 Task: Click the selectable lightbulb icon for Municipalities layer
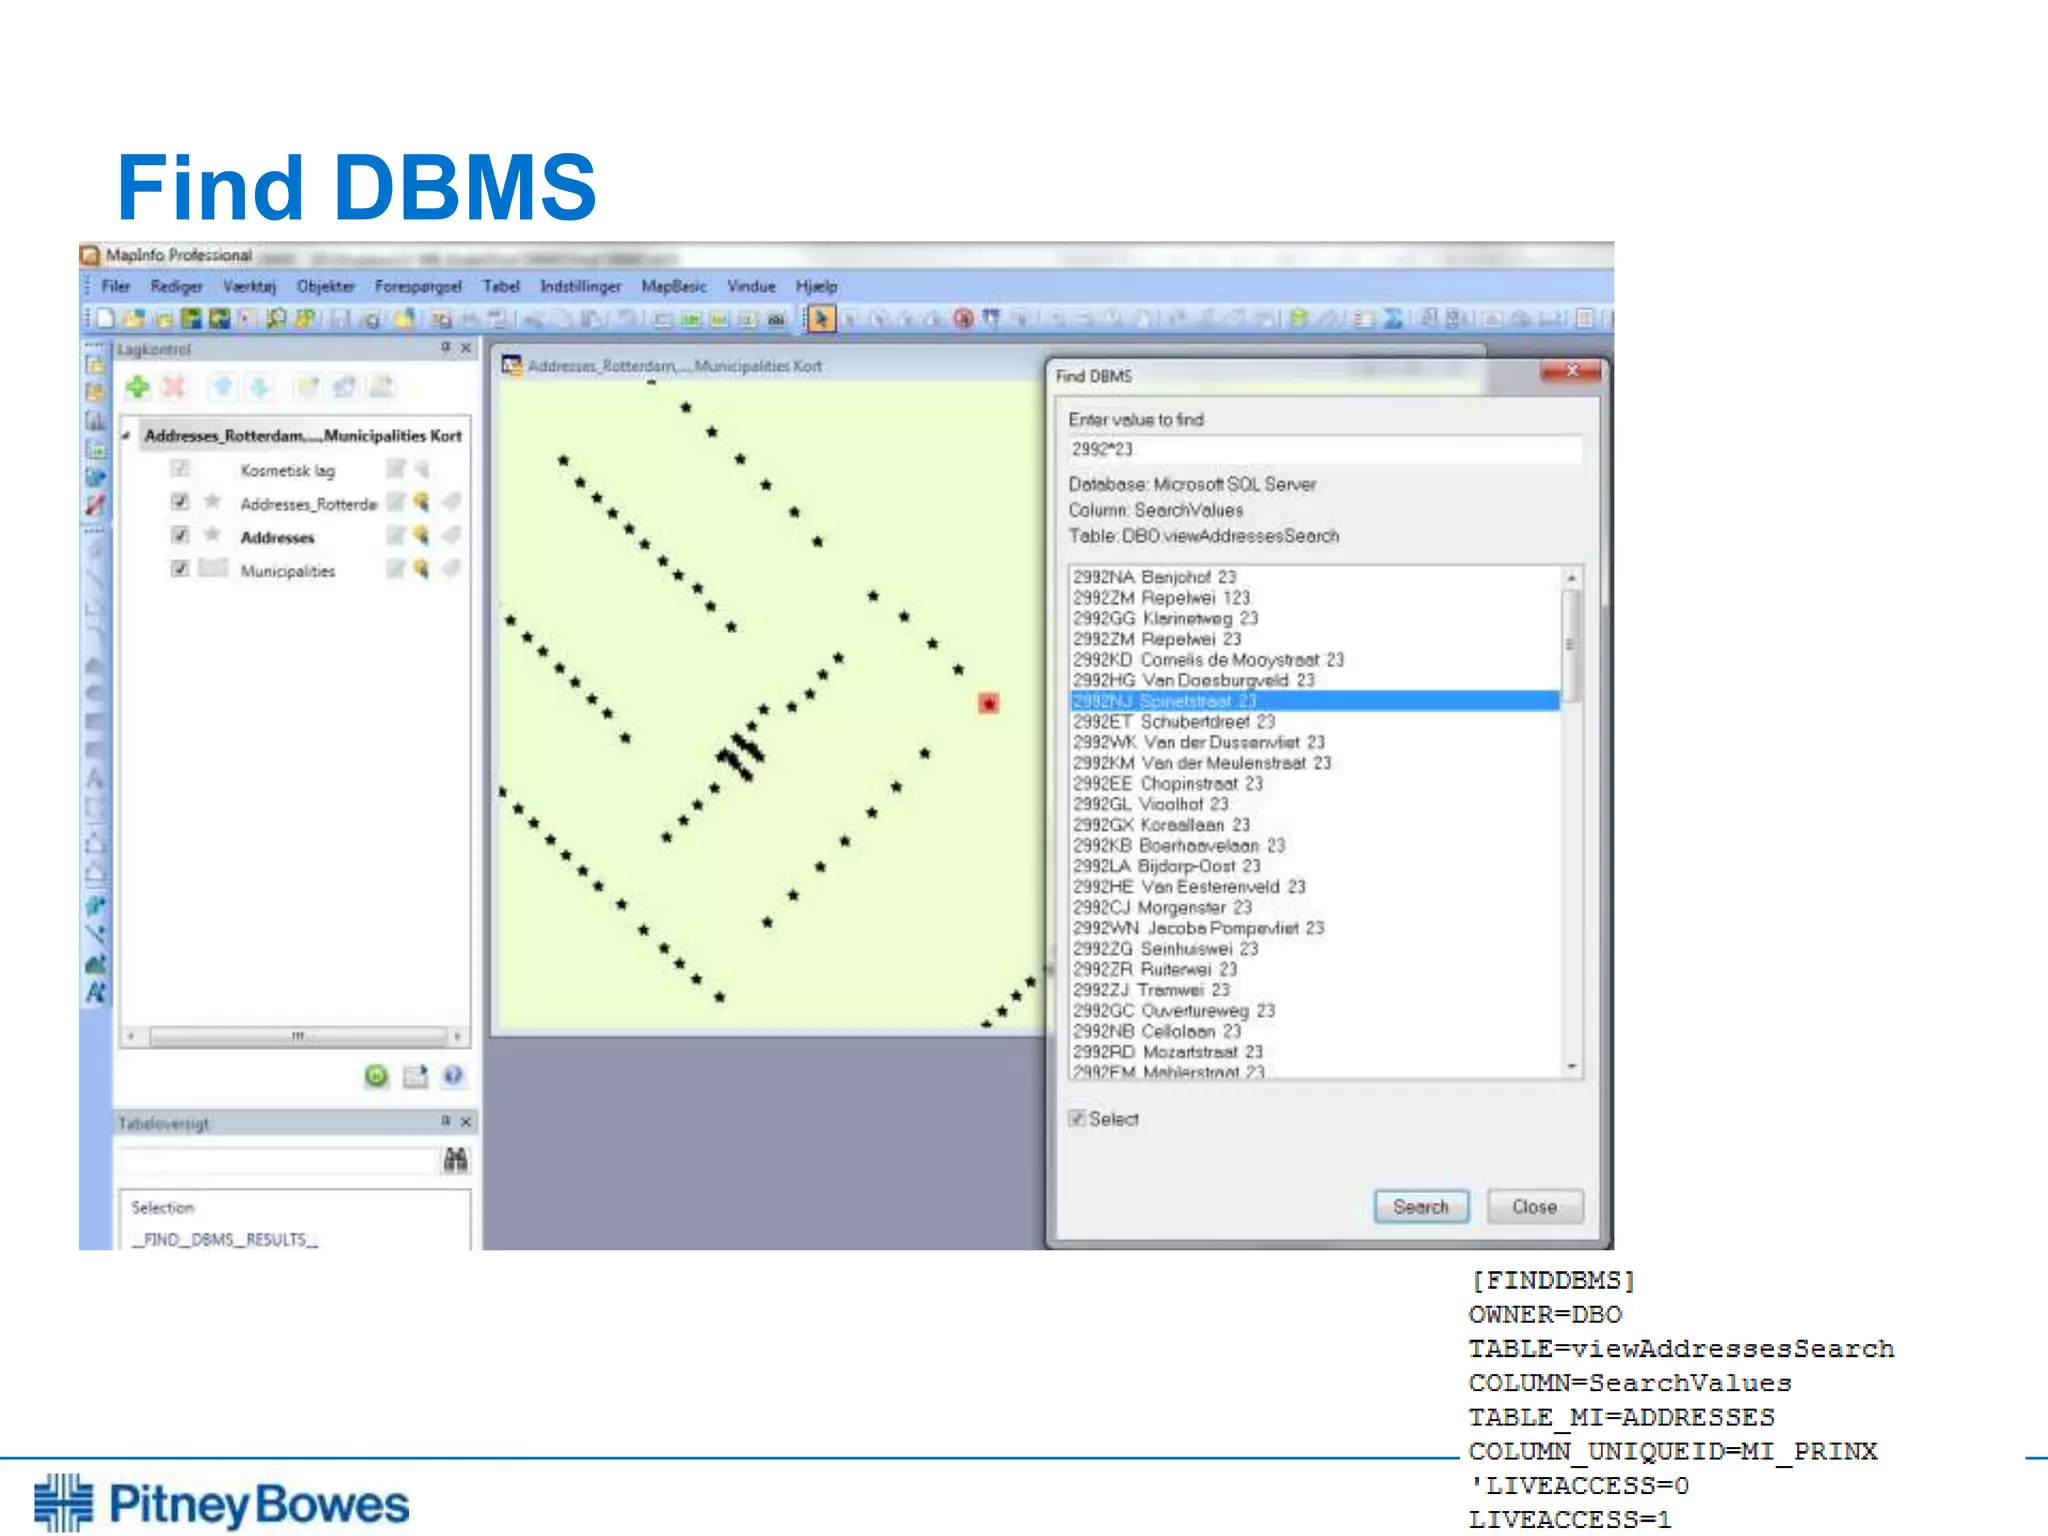(x=422, y=569)
